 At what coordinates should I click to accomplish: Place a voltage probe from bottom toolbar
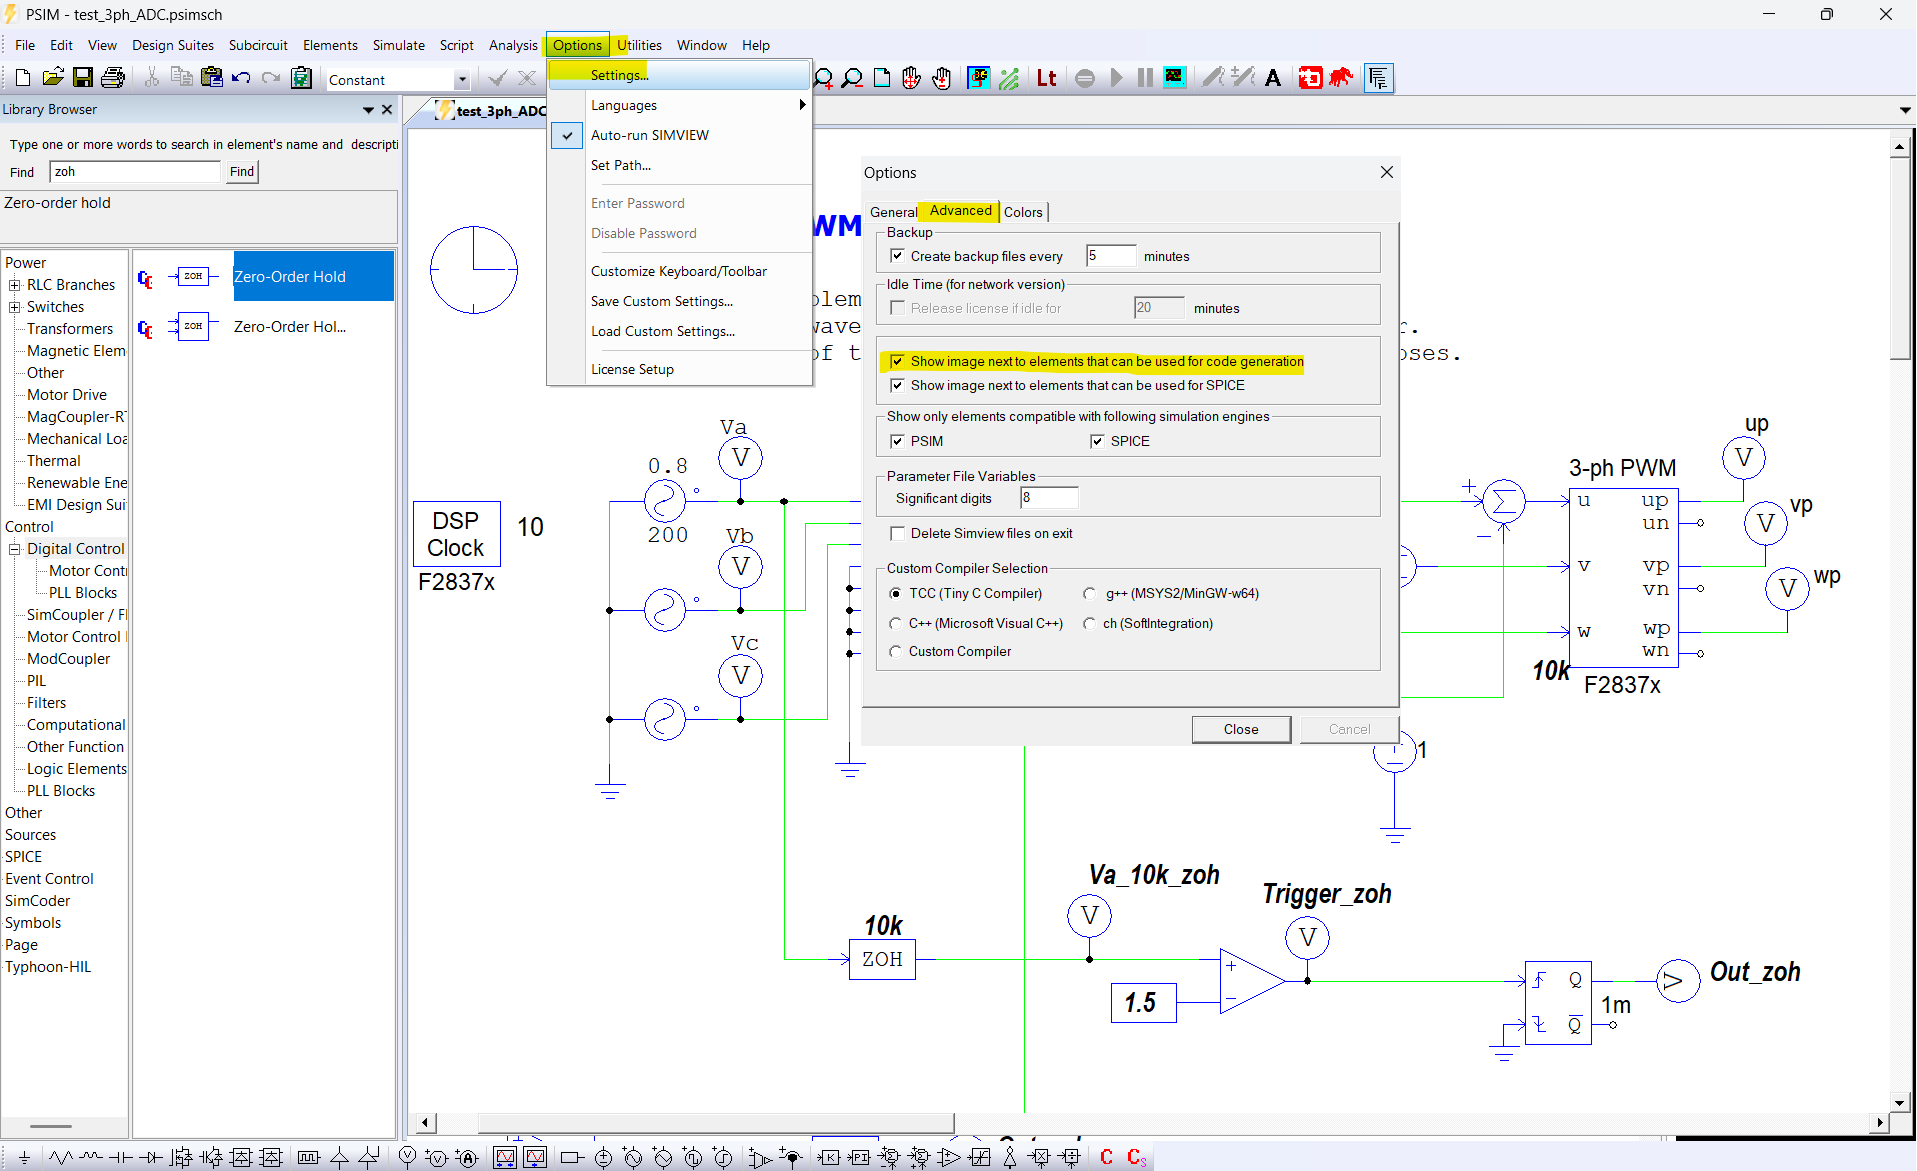407,1158
